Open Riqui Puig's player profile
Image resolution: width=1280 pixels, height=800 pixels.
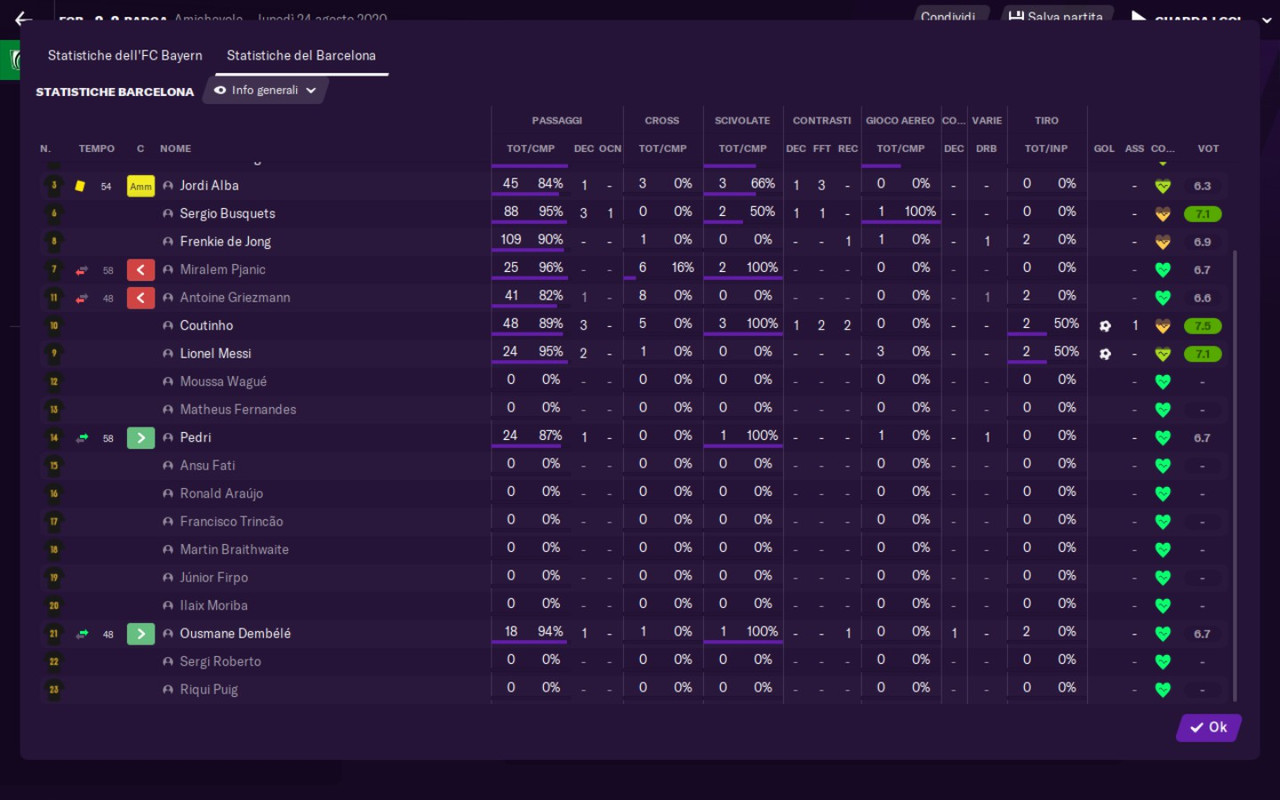point(209,690)
